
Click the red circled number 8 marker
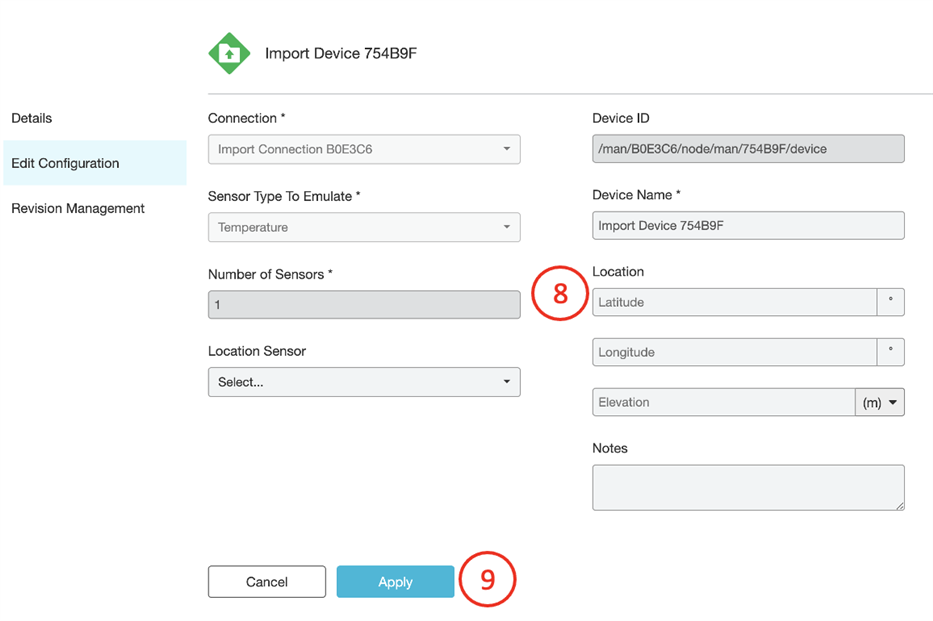[x=560, y=293]
